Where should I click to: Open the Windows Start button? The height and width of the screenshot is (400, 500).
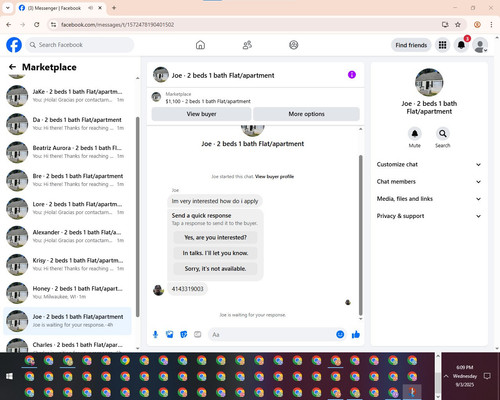(9, 376)
